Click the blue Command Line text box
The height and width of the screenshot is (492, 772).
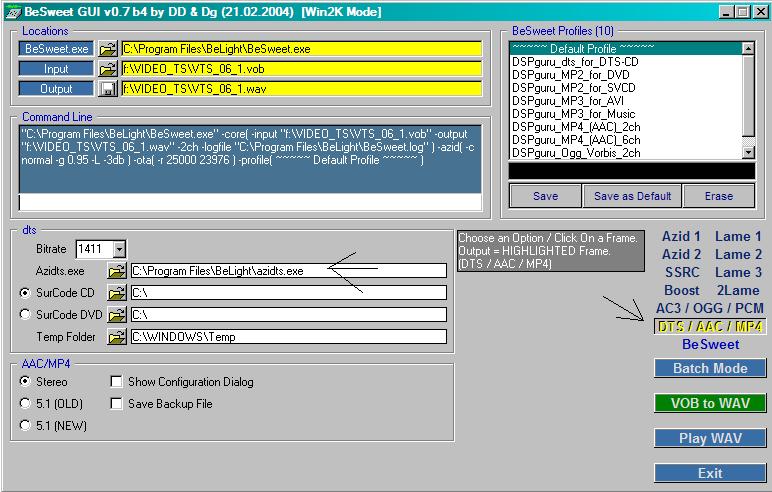pyautogui.click(x=250, y=159)
